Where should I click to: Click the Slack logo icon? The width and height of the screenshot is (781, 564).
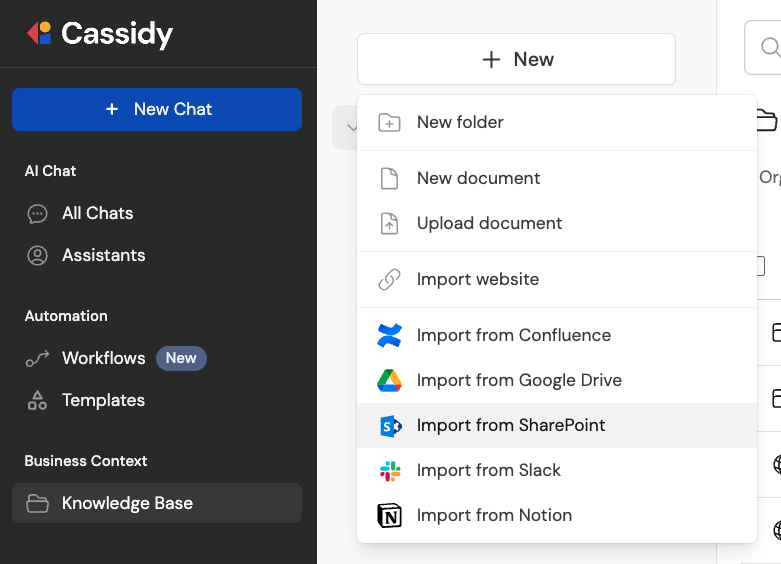point(390,471)
